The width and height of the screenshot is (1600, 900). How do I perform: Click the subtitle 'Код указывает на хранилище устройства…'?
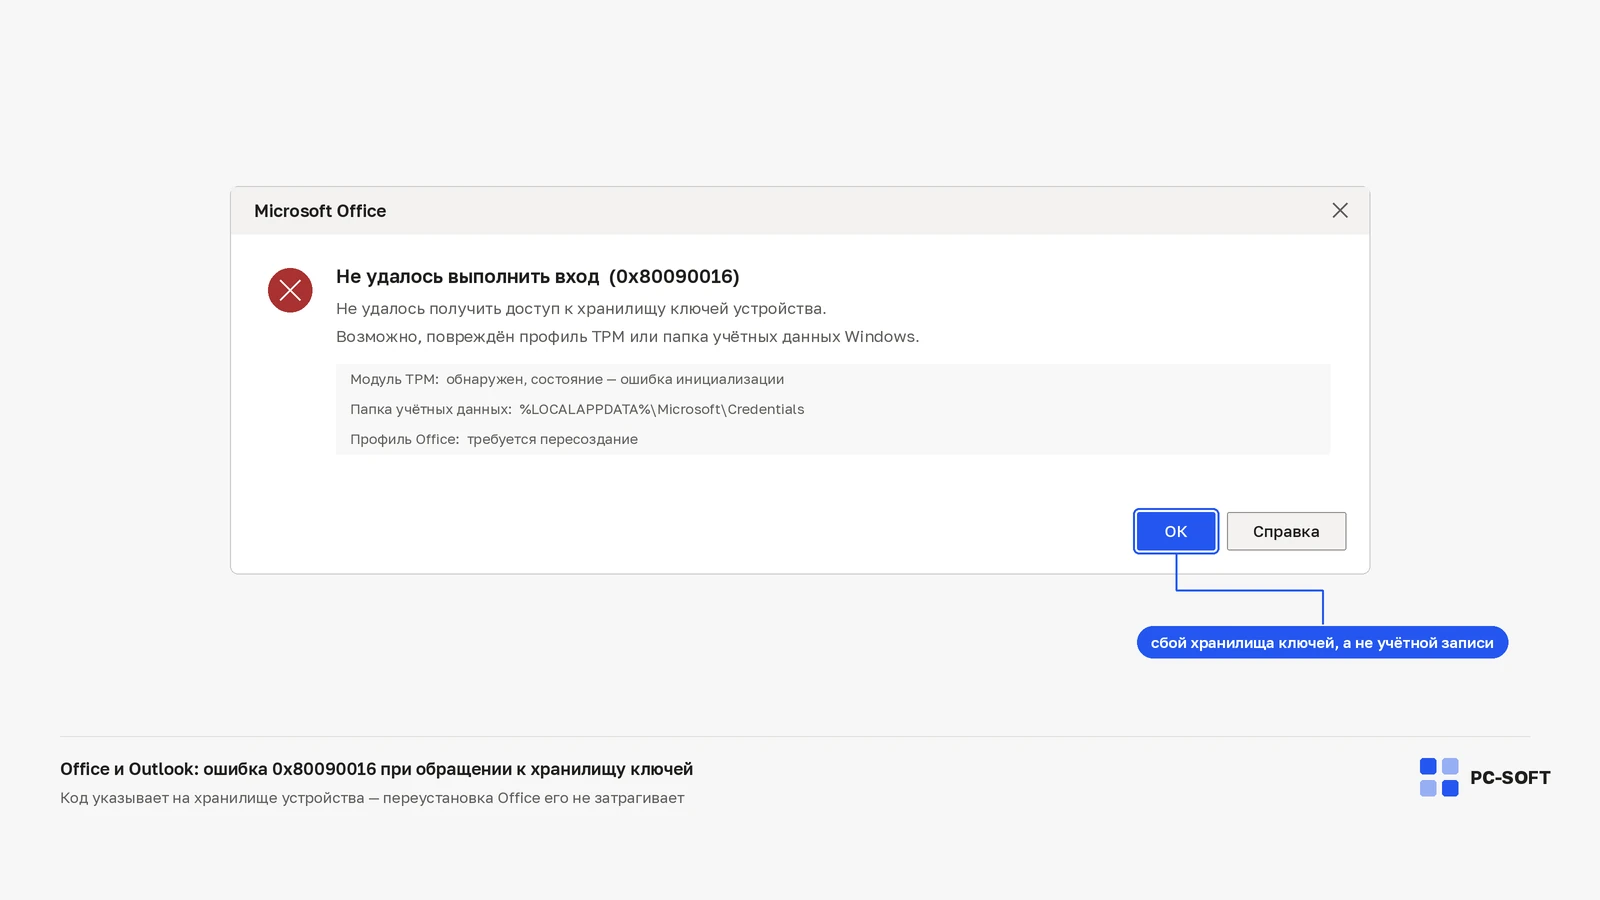point(372,798)
